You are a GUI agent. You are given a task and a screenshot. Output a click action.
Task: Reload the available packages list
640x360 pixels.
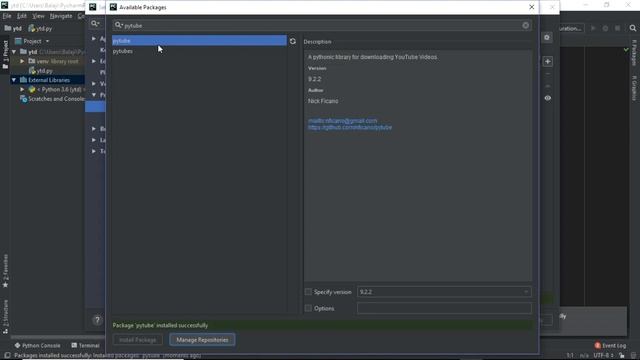pyautogui.click(x=293, y=41)
